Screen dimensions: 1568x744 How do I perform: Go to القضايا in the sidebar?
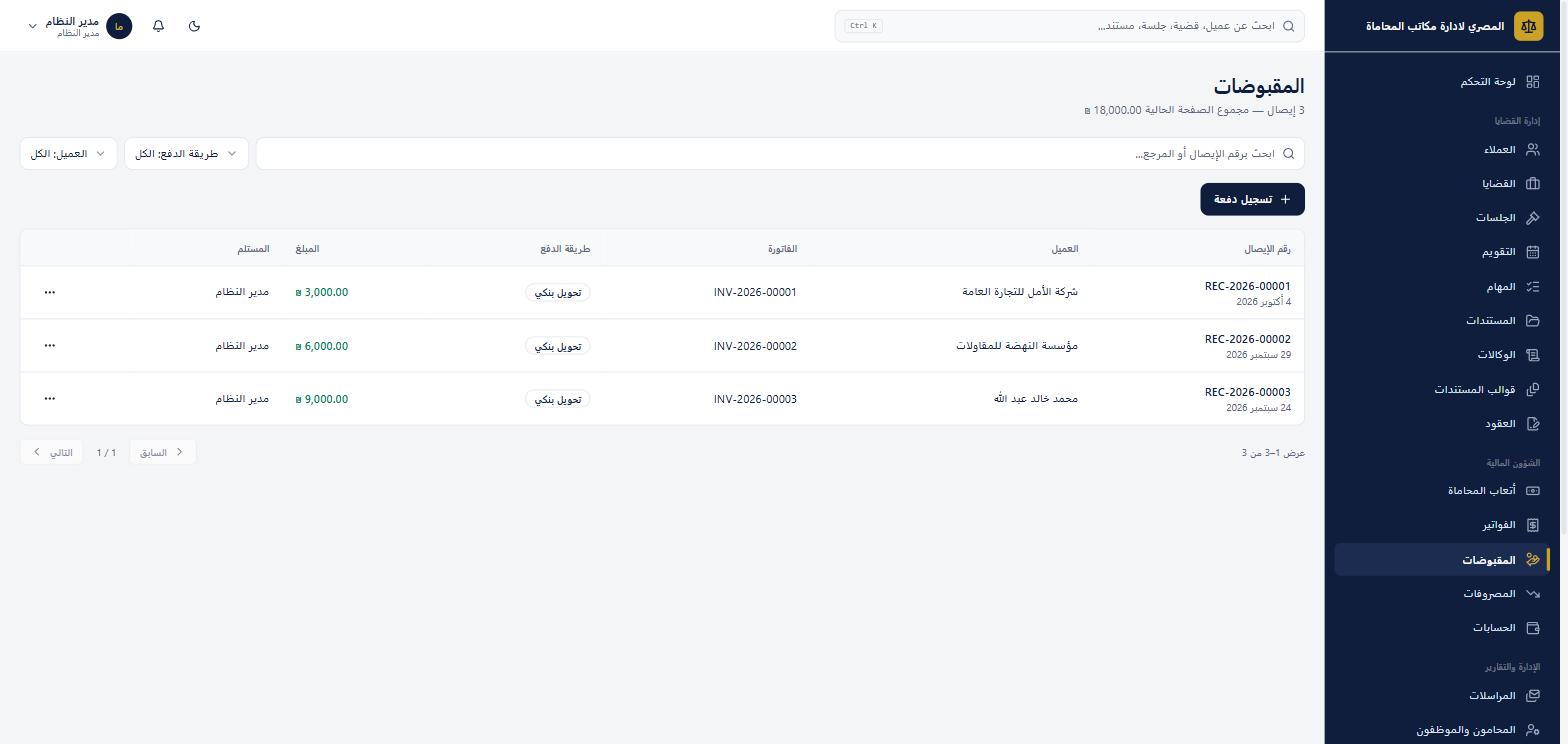point(1442,184)
